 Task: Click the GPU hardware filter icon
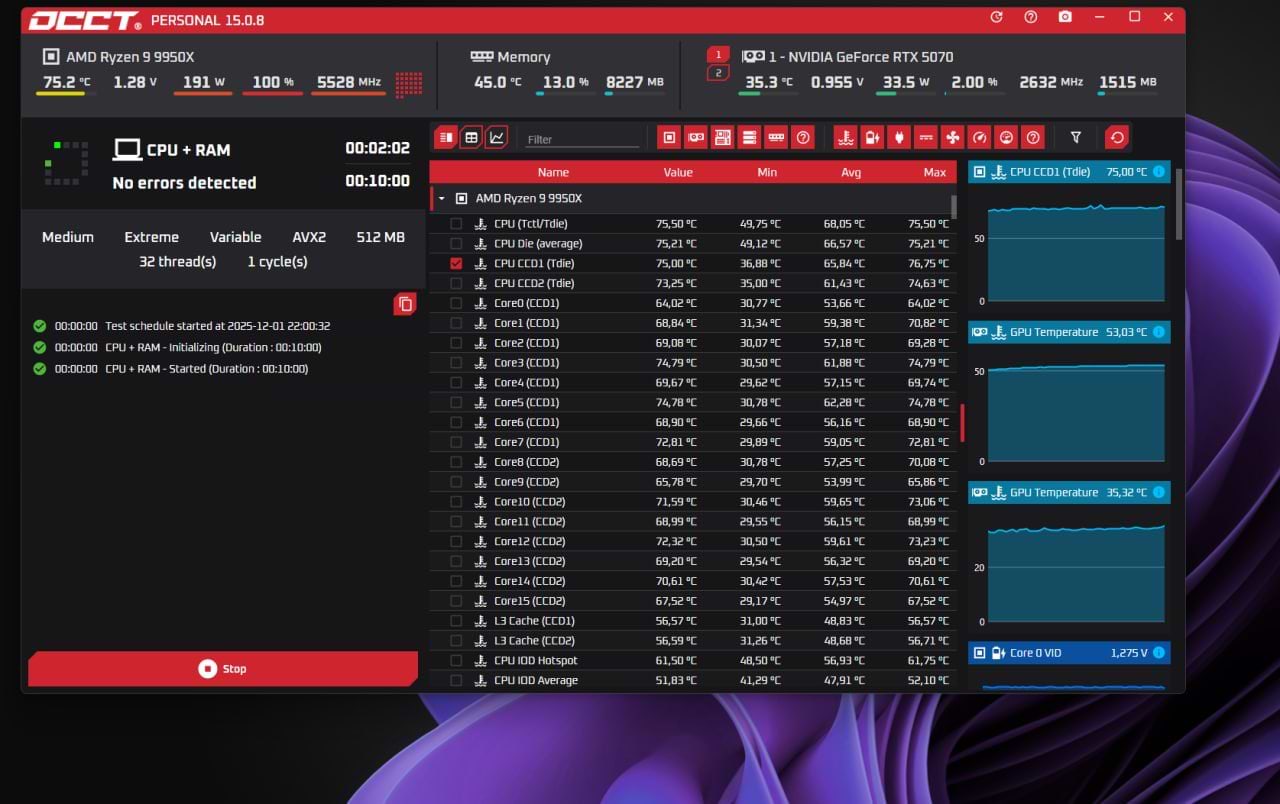coord(695,138)
